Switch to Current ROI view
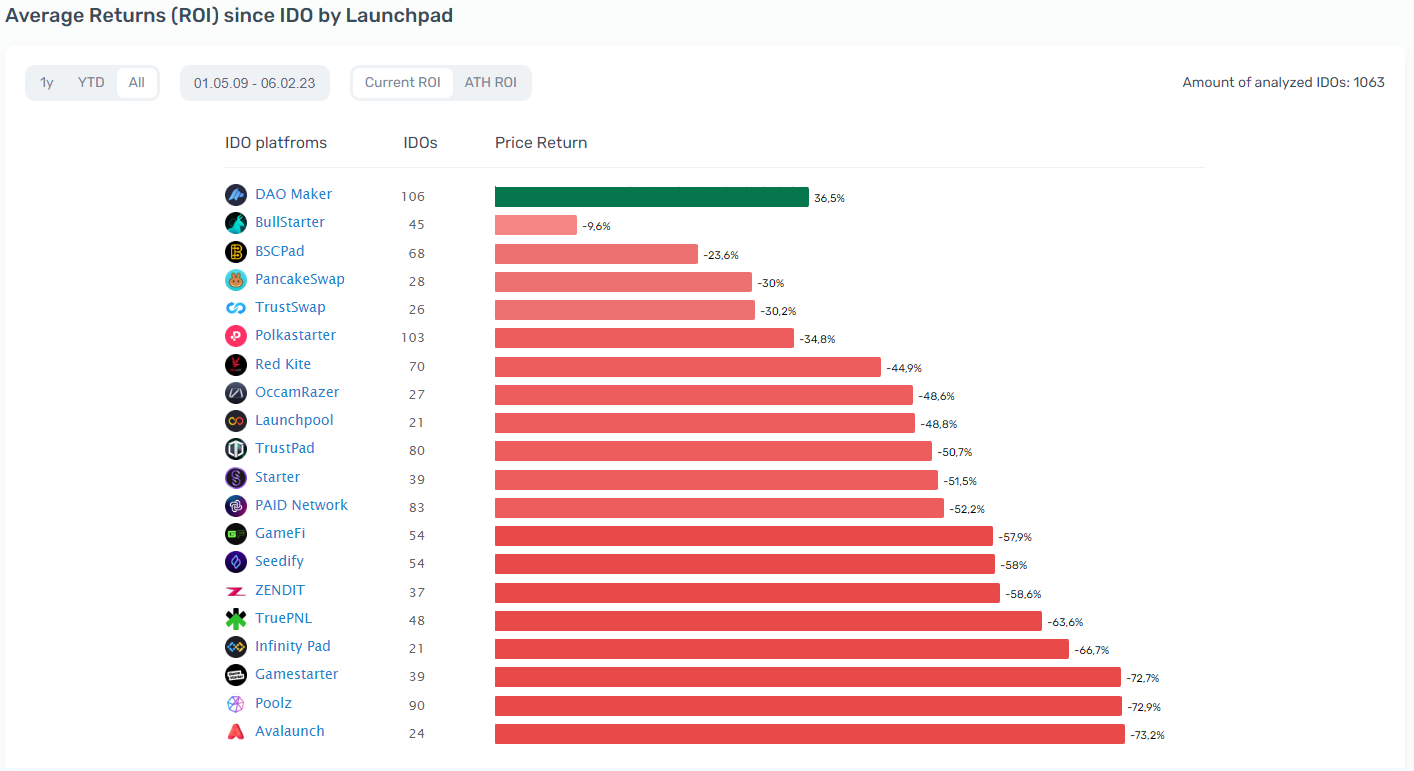This screenshot has height=771, width=1414. [403, 83]
